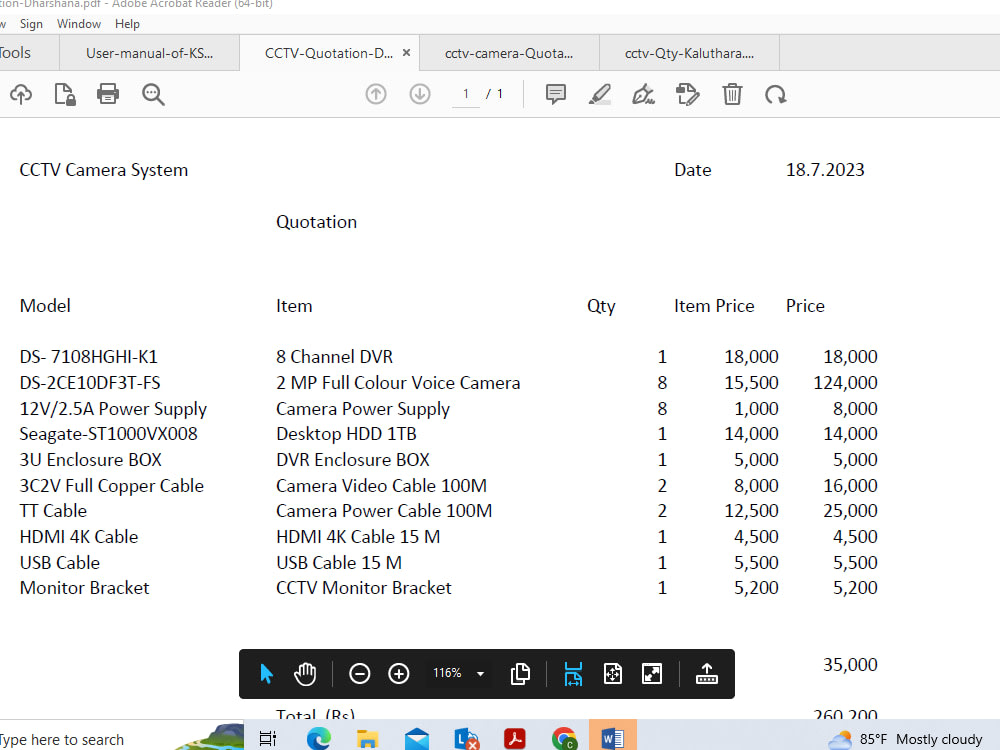1000x750 pixels.
Task: Open the Window menu
Action: (x=79, y=24)
